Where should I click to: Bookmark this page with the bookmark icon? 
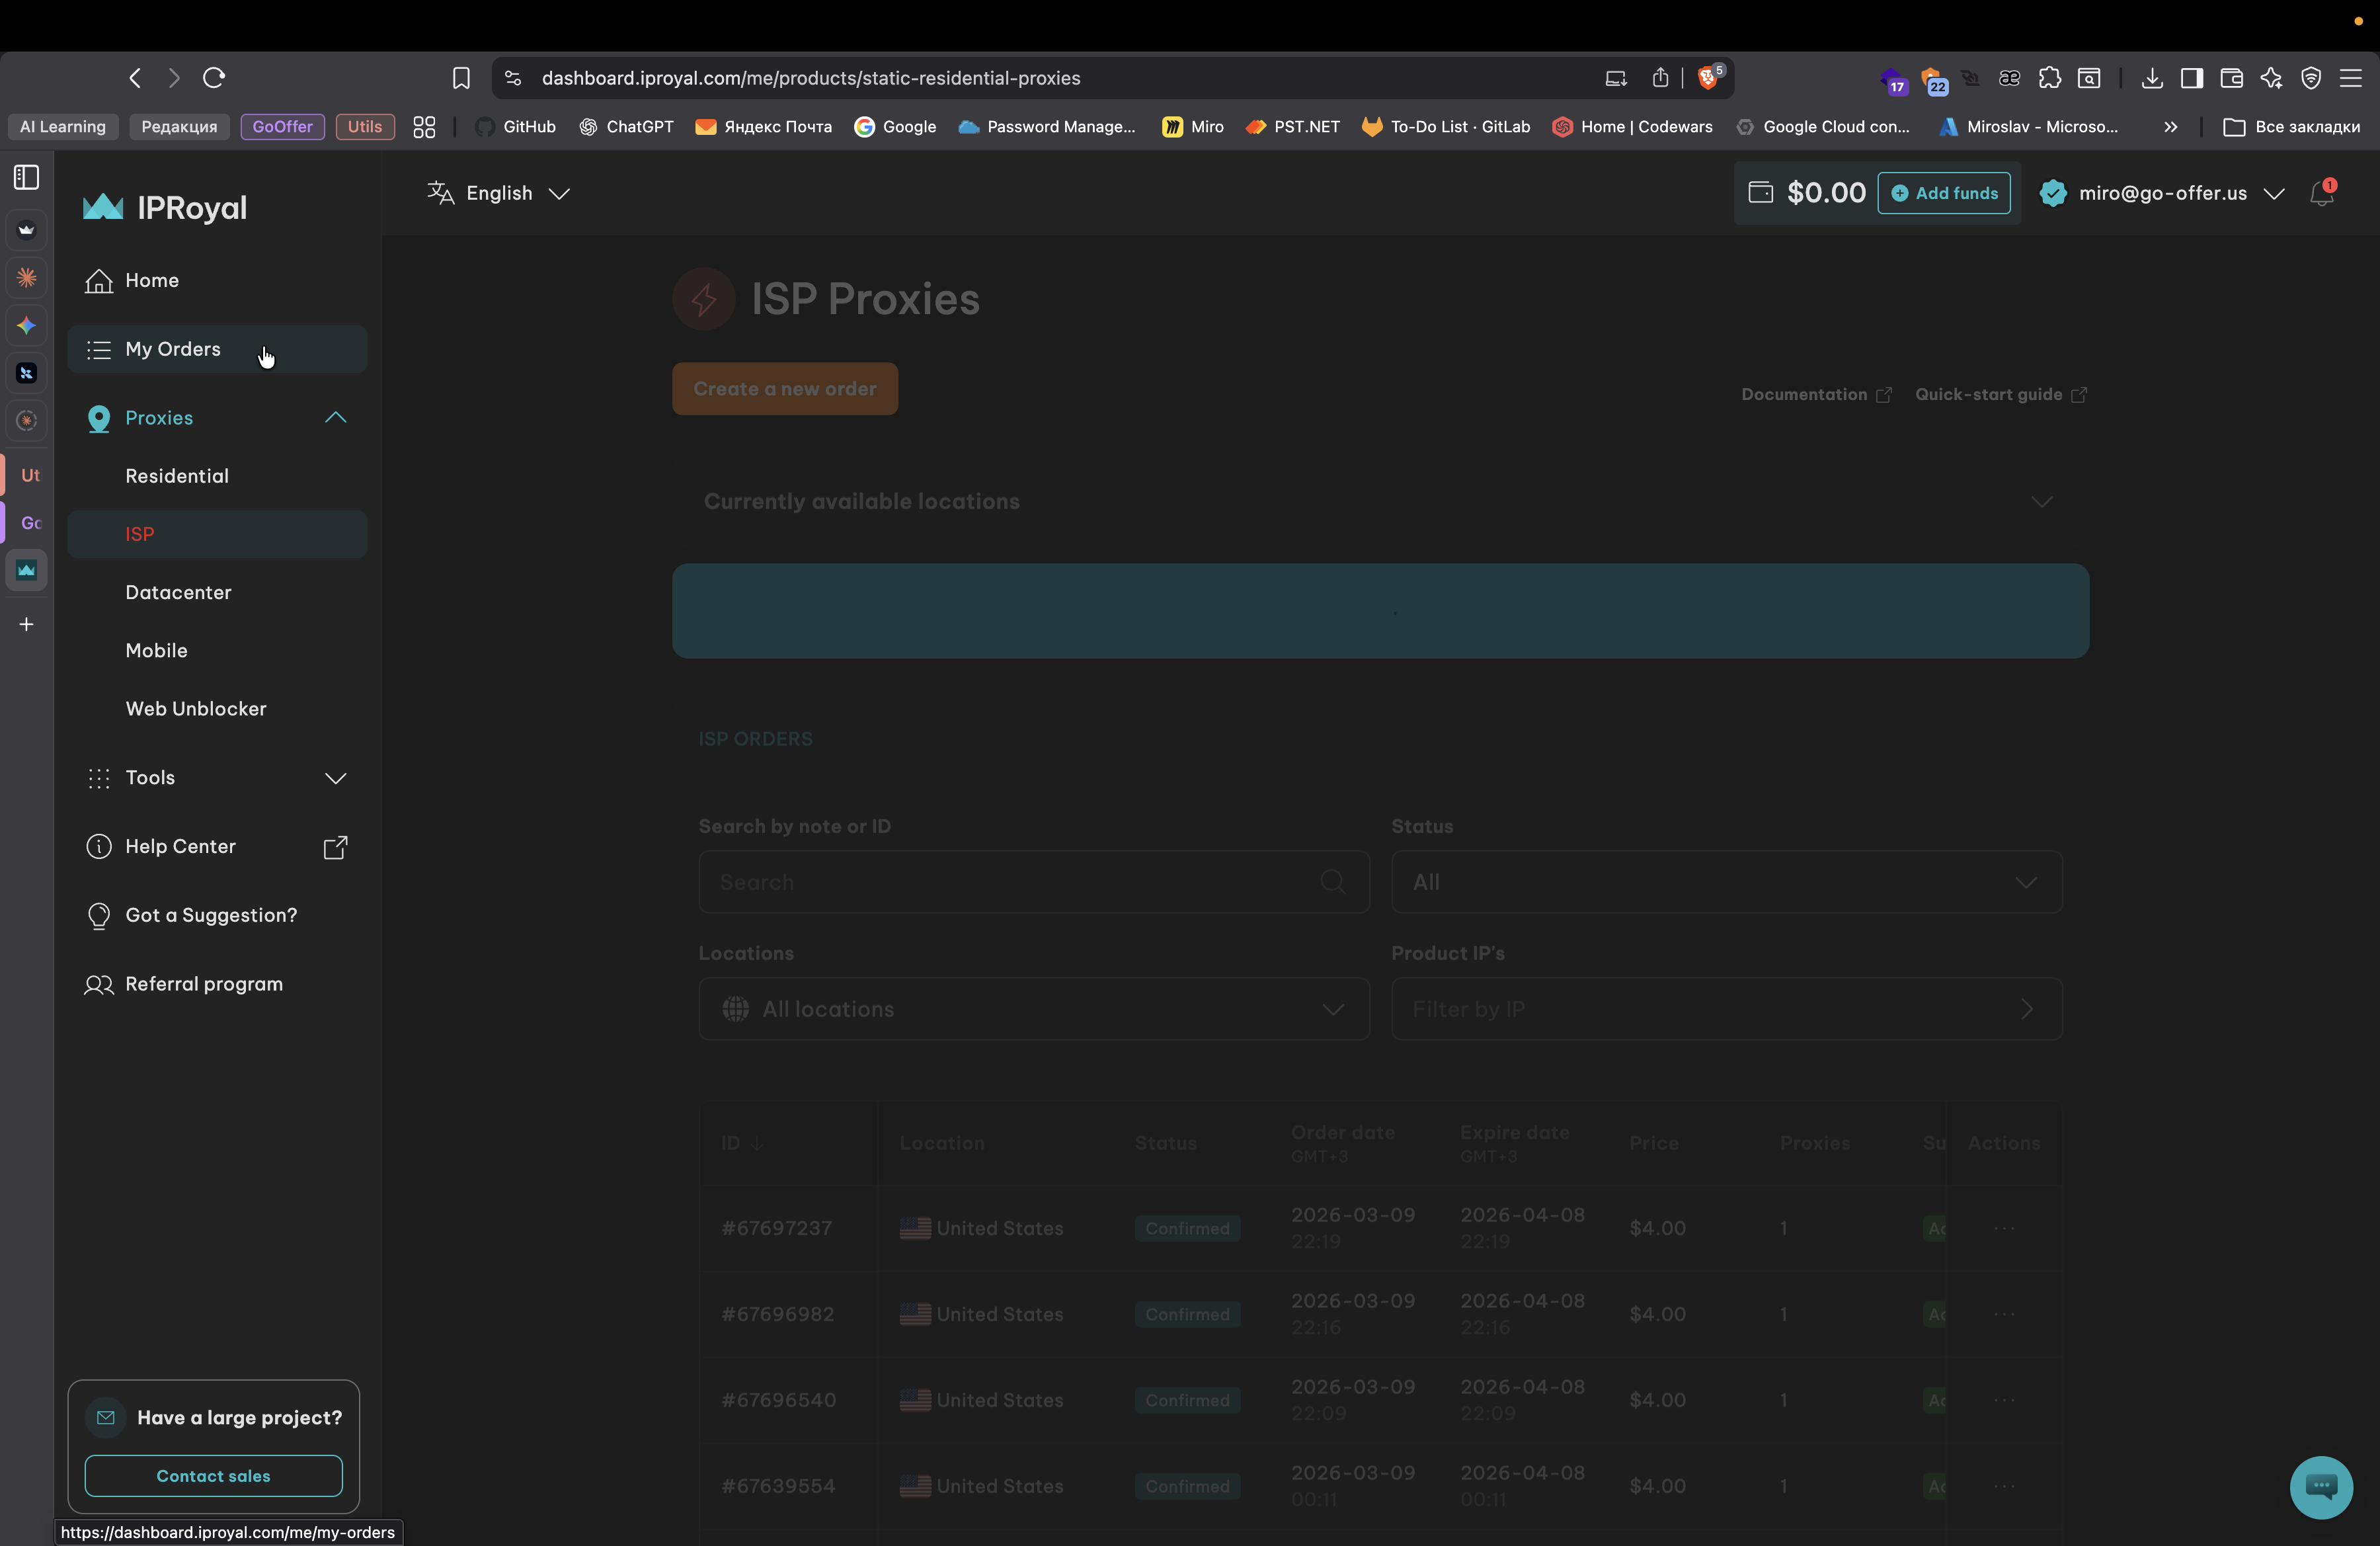coord(461,78)
